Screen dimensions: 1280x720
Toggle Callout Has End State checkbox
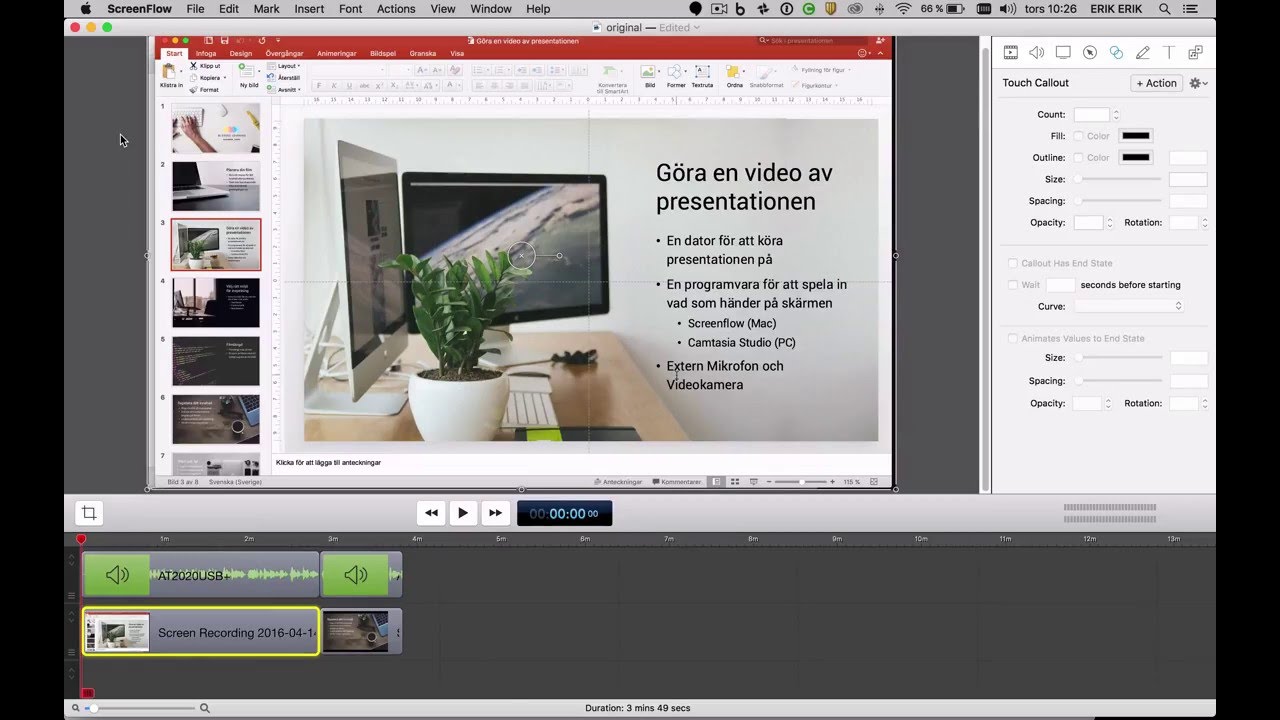click(1013, 263)
